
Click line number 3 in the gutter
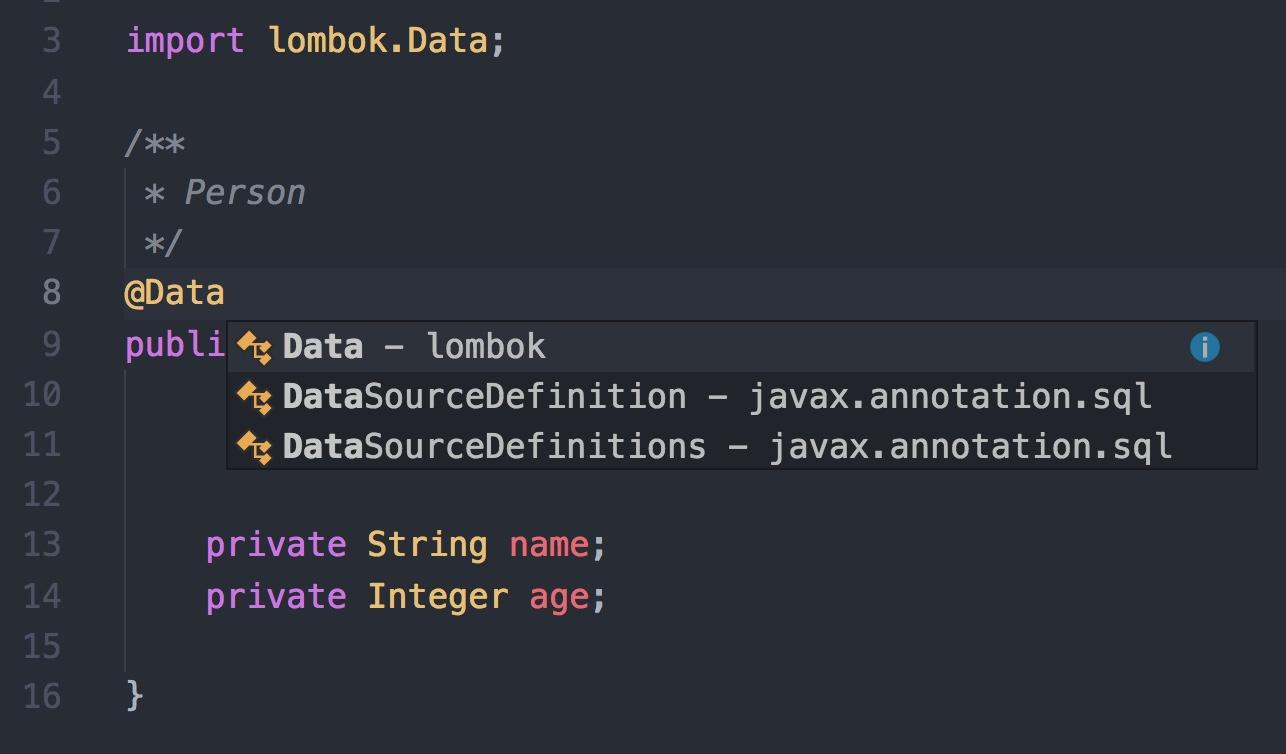(42, 40)
